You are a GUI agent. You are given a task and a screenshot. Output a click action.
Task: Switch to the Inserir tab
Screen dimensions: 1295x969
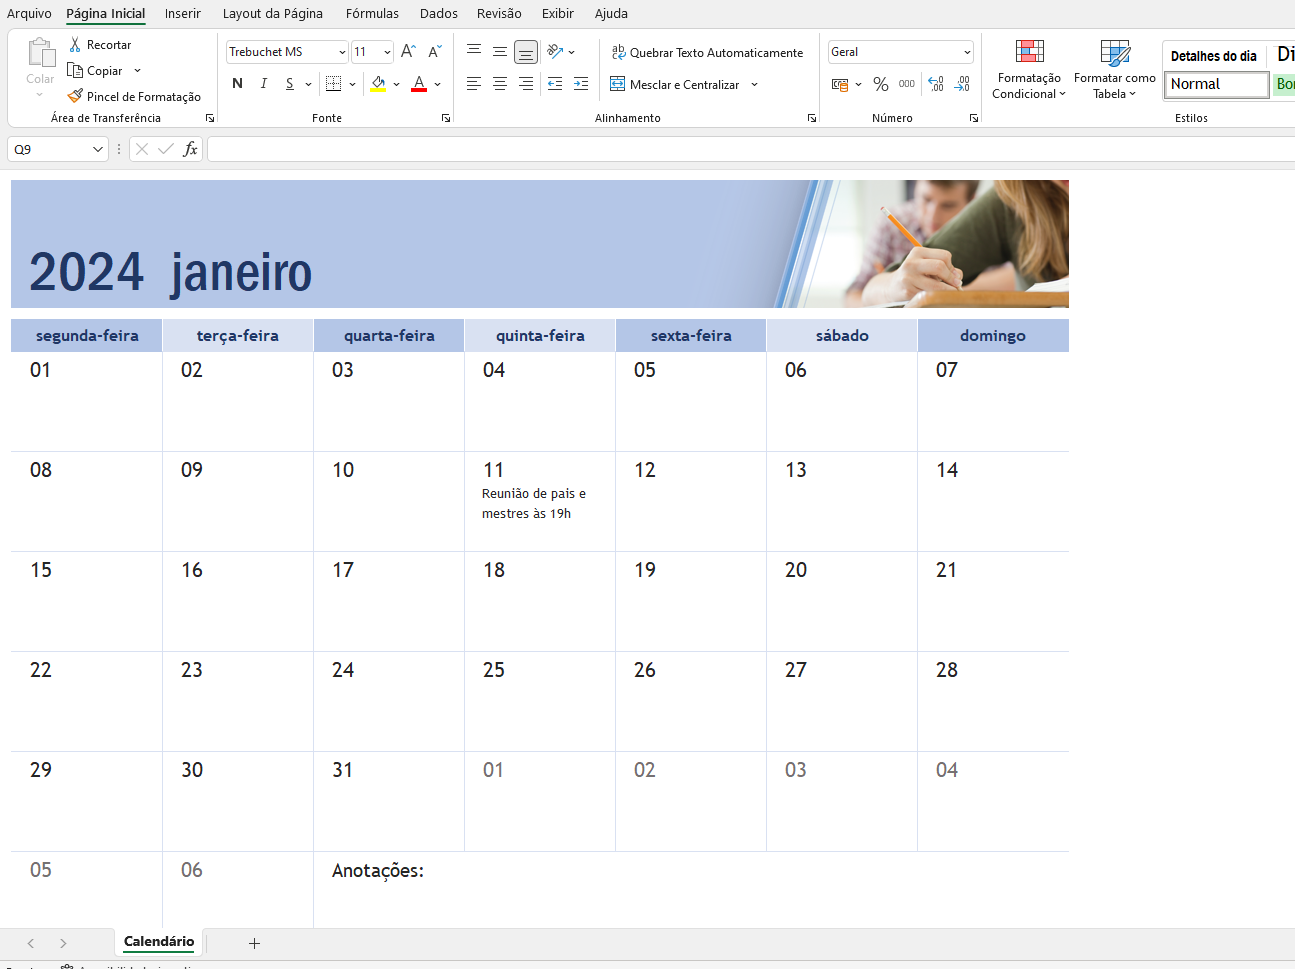pos(183,14)
